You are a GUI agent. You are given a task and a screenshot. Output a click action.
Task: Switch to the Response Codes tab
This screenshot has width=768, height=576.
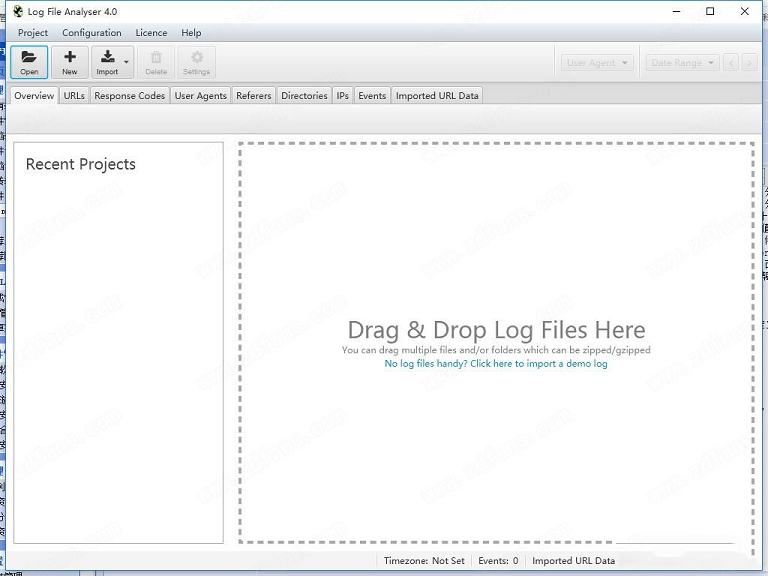coord(129,96)
